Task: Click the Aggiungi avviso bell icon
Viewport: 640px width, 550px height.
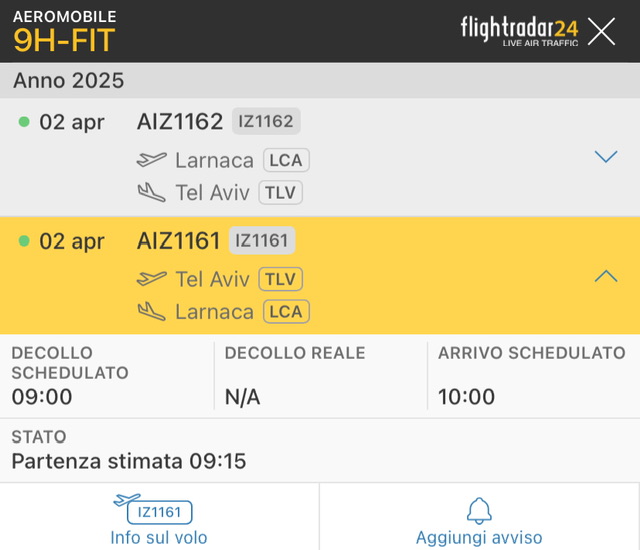Action: (479, 511)
